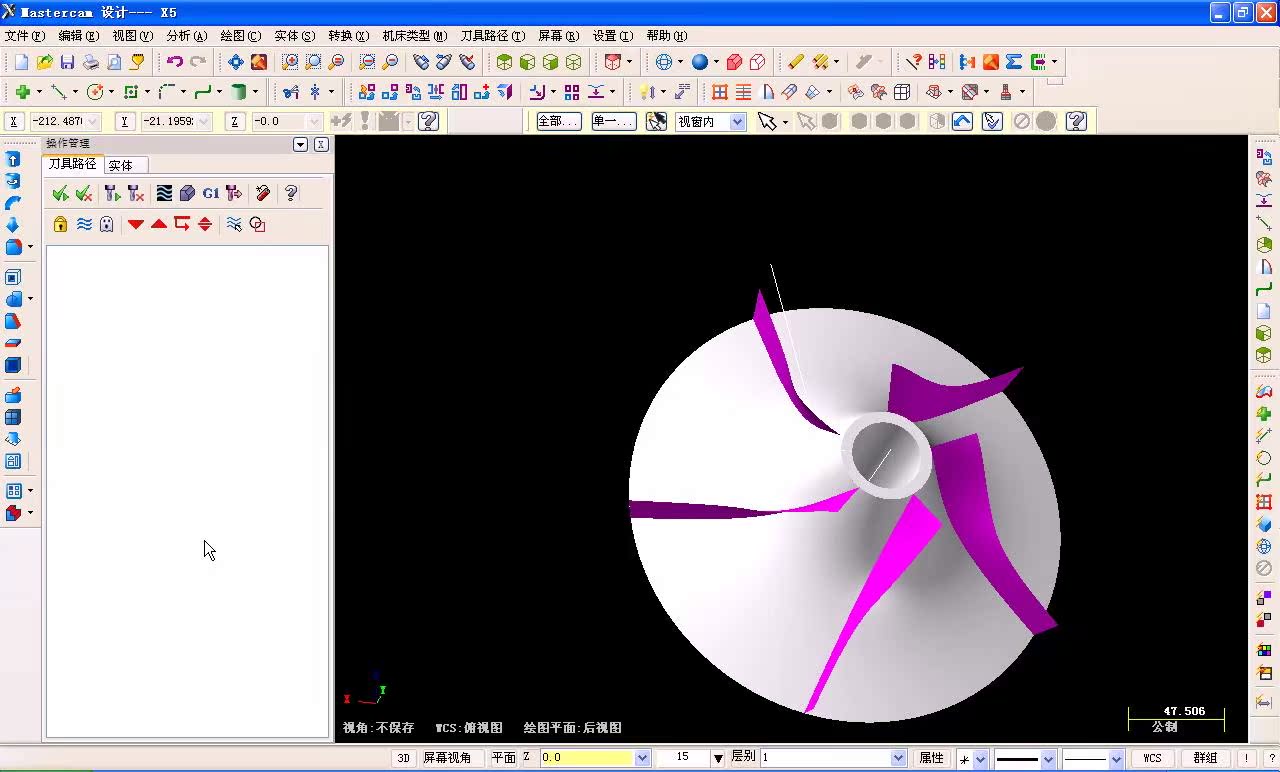Expand the line style dropdown

(1048, 759)
